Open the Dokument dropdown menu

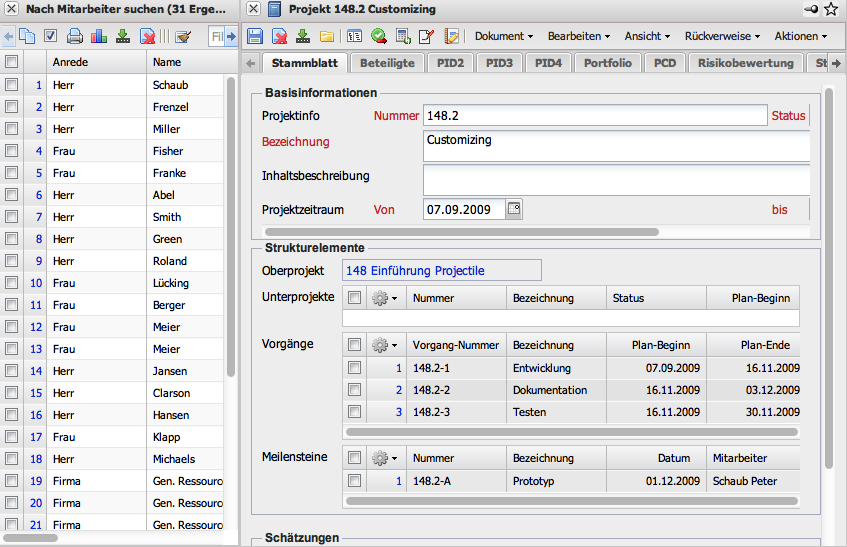503,36
